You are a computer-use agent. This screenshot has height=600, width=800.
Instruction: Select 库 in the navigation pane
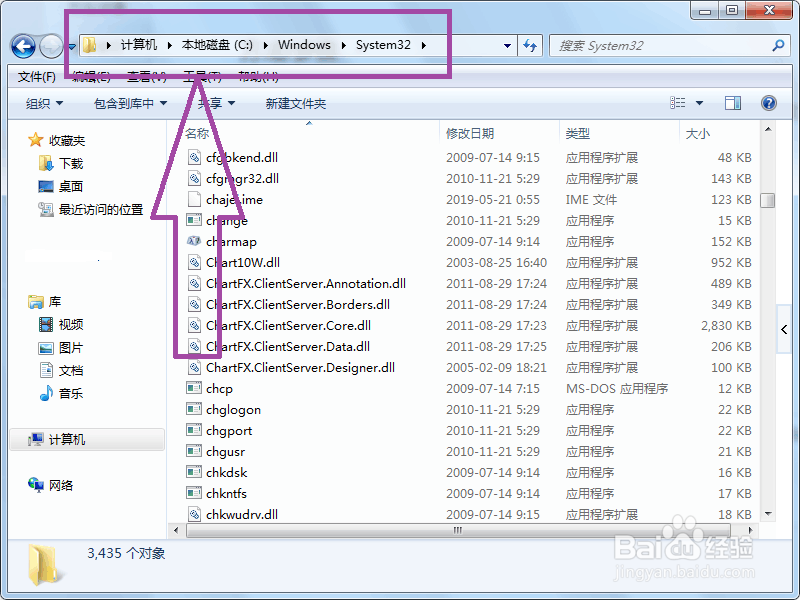click(55, 302)
